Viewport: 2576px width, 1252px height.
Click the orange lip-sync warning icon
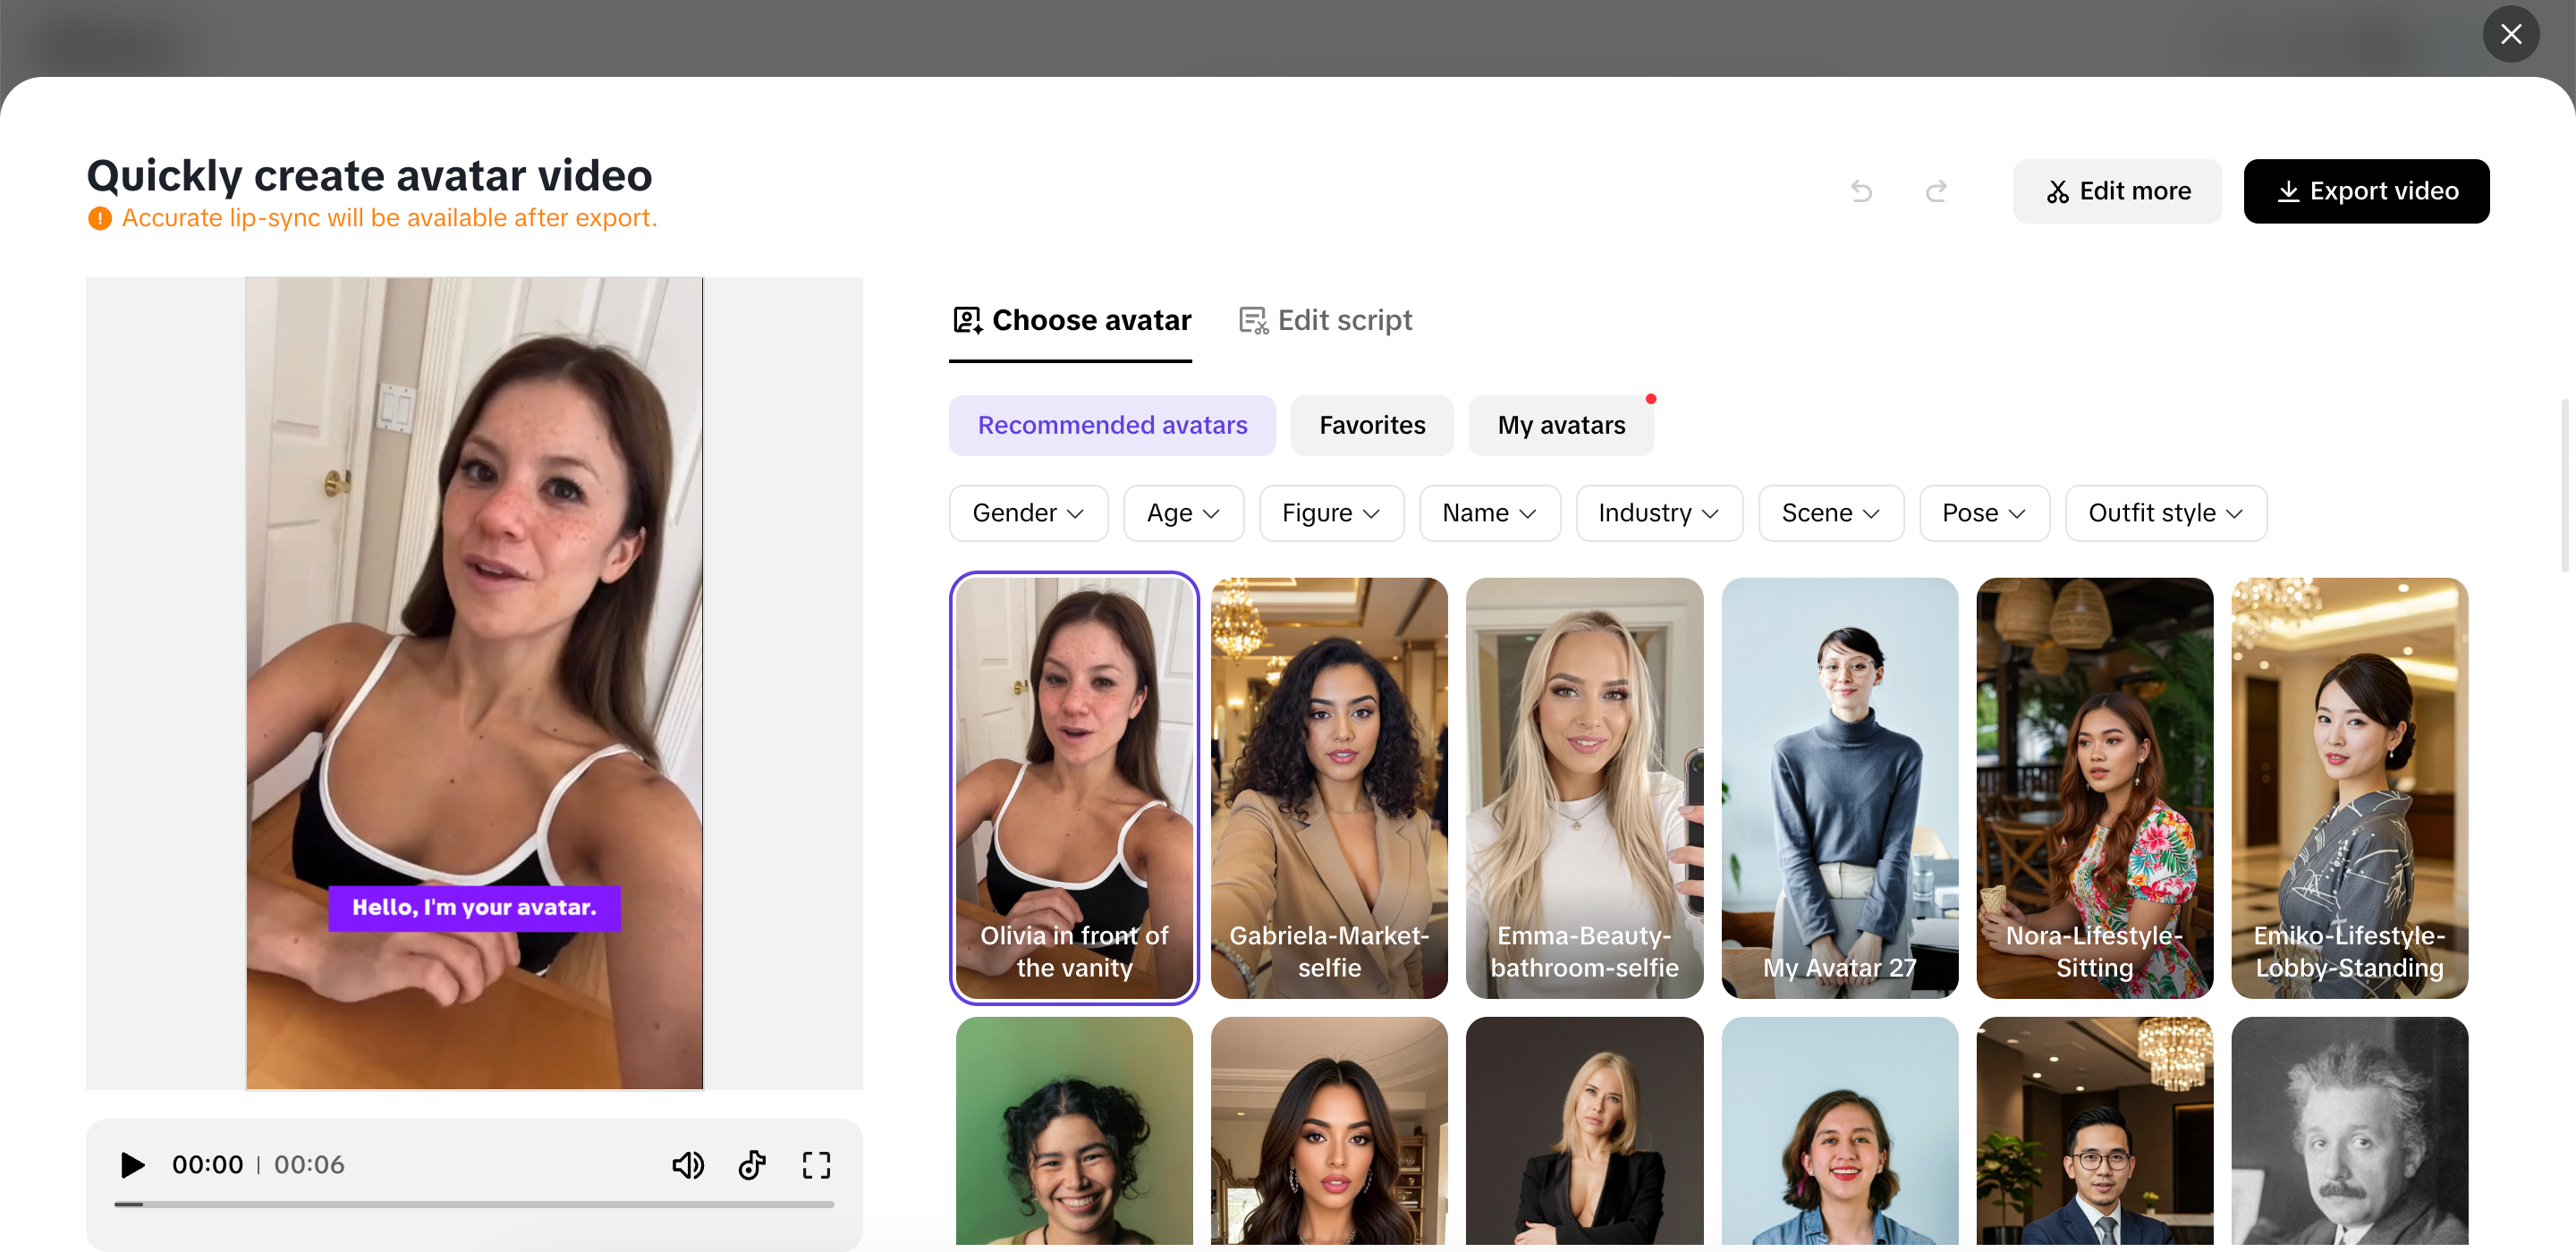(x=99, y=218)
